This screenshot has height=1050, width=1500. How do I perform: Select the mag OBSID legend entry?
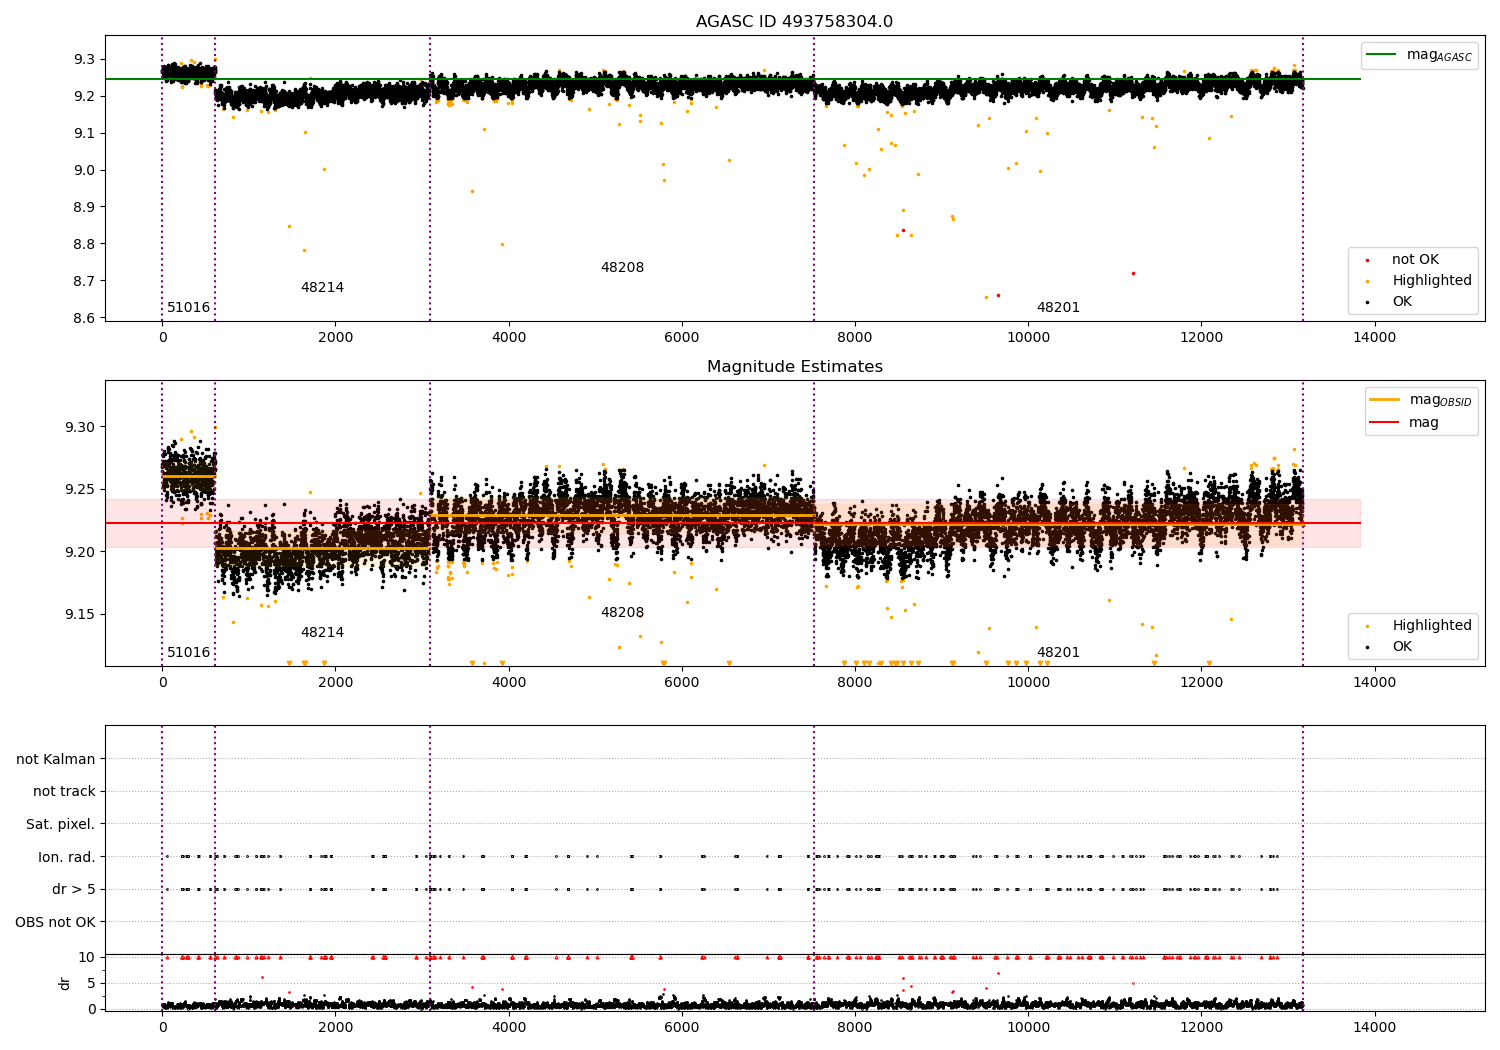tap(1420, 400)
